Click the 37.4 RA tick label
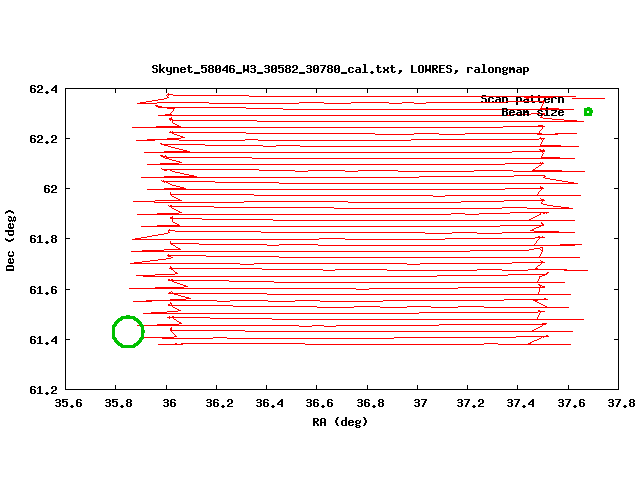 520,403
